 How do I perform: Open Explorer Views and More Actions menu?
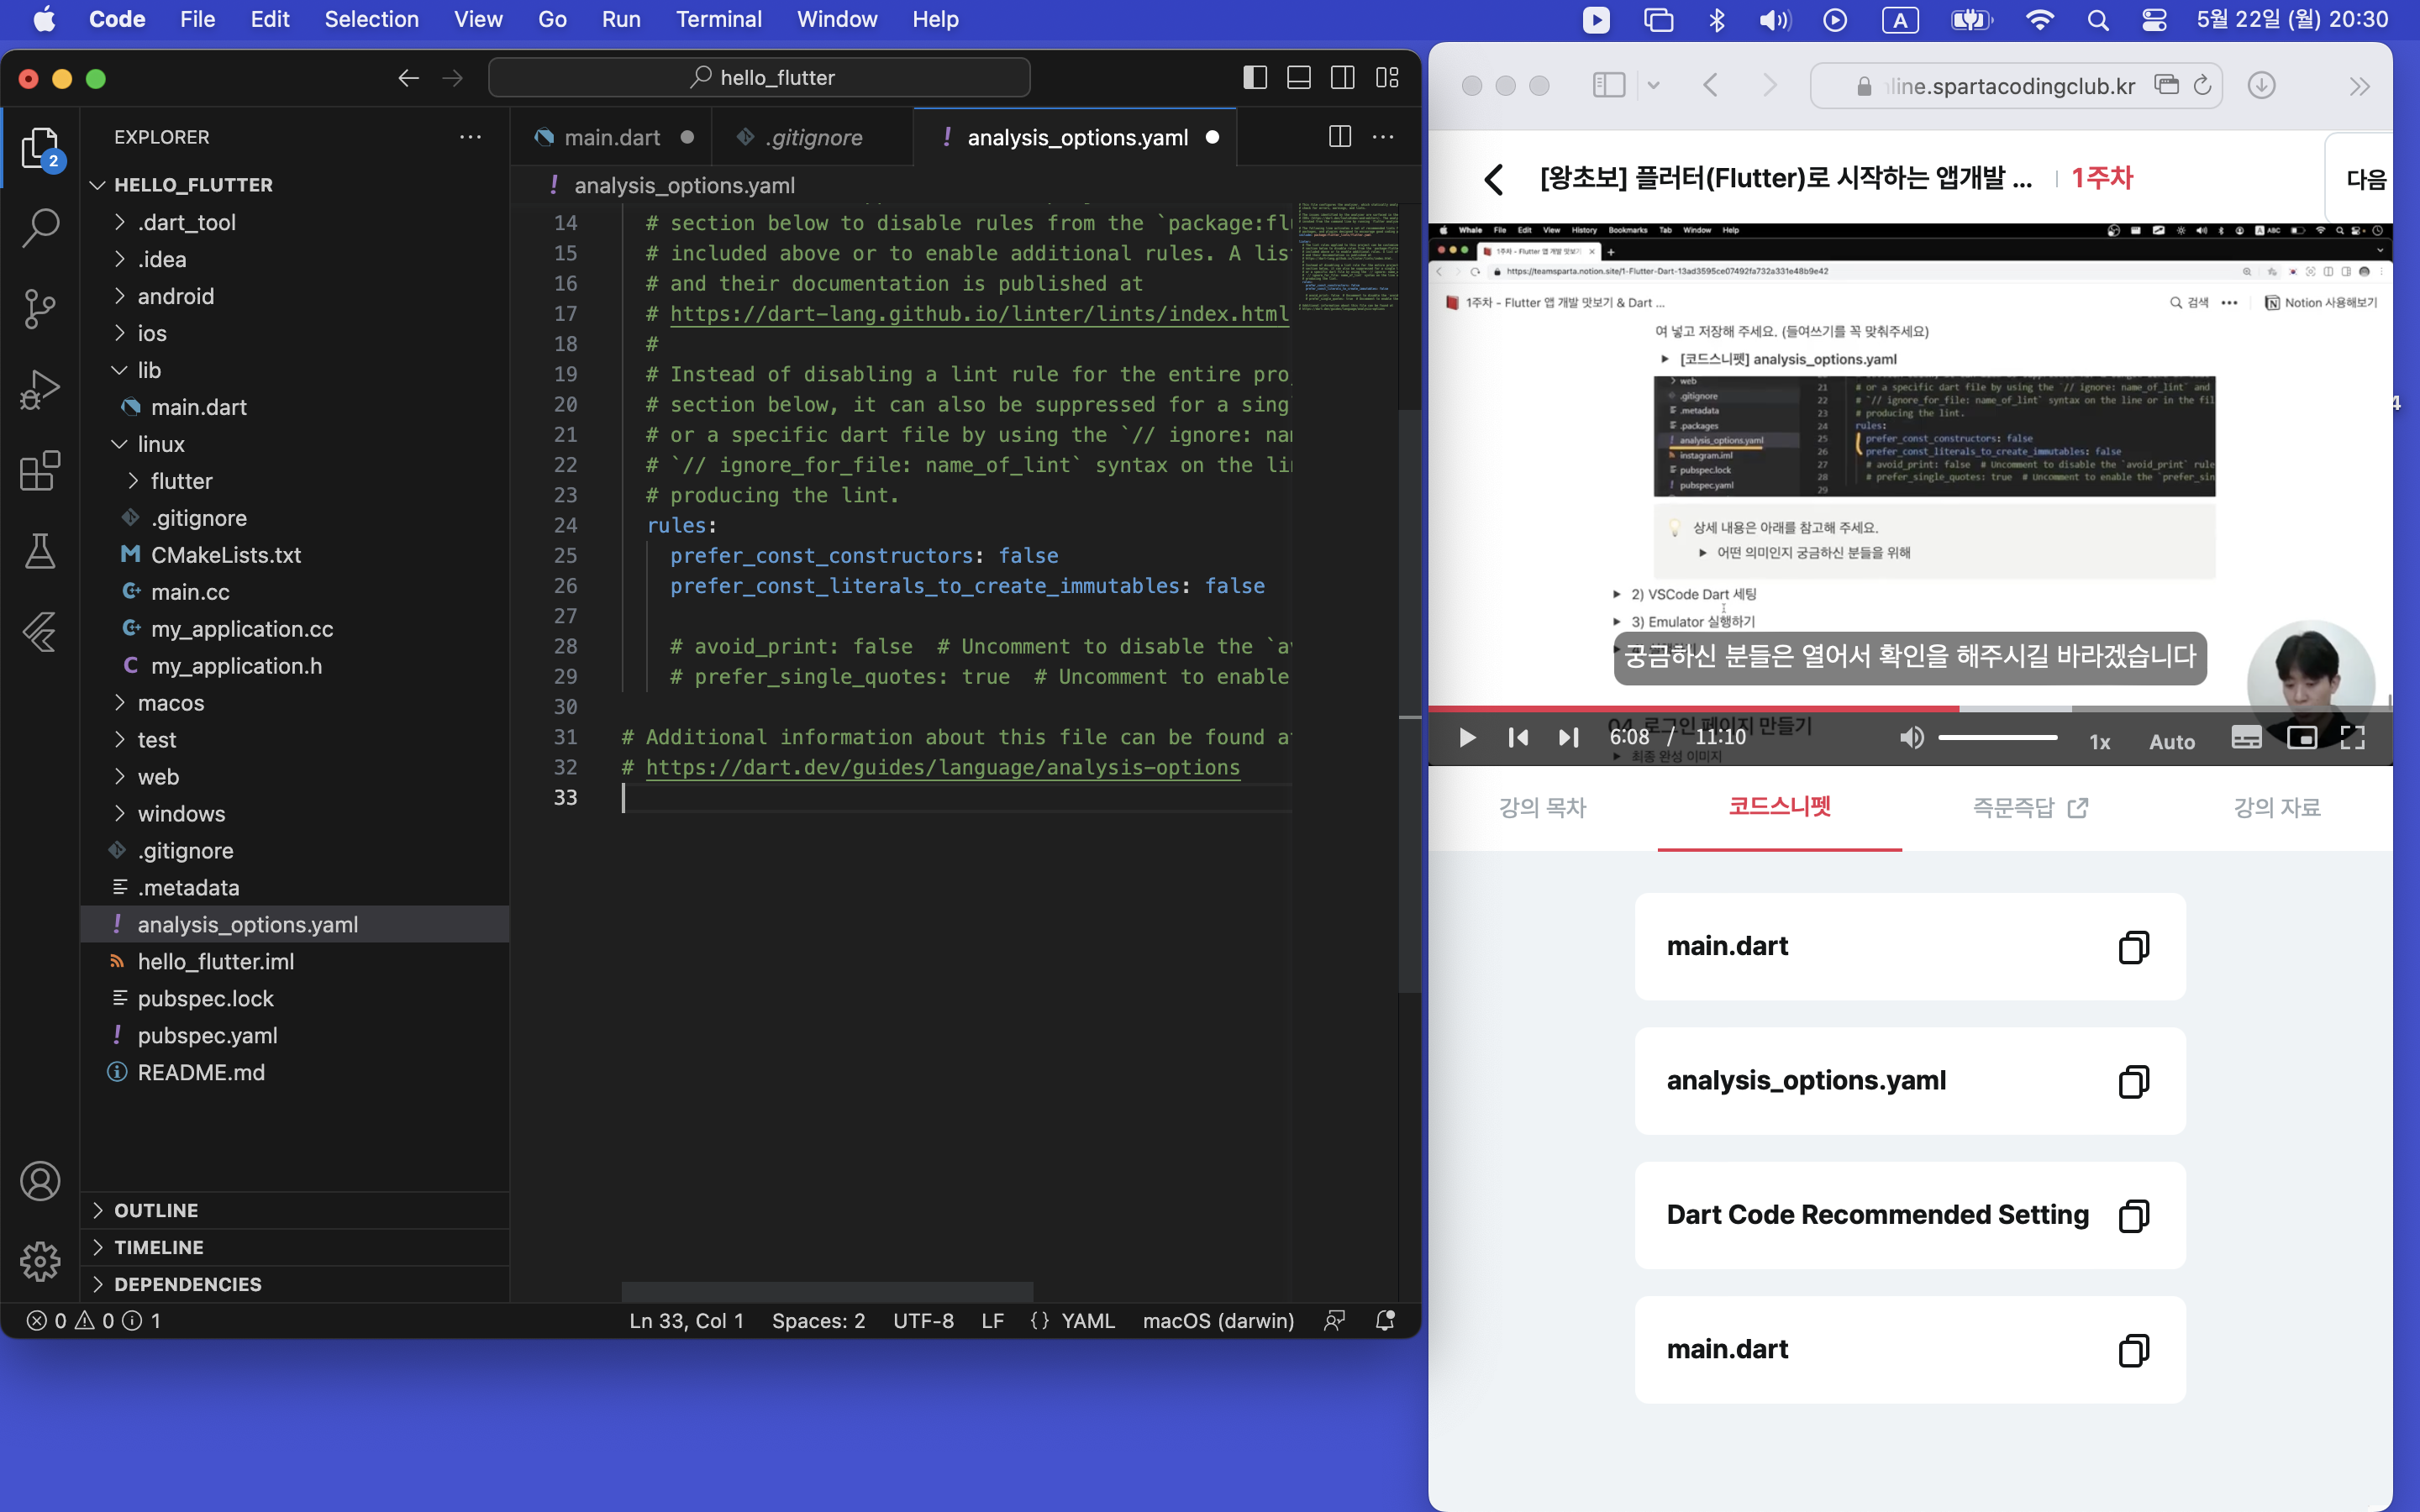click(470, 137)
